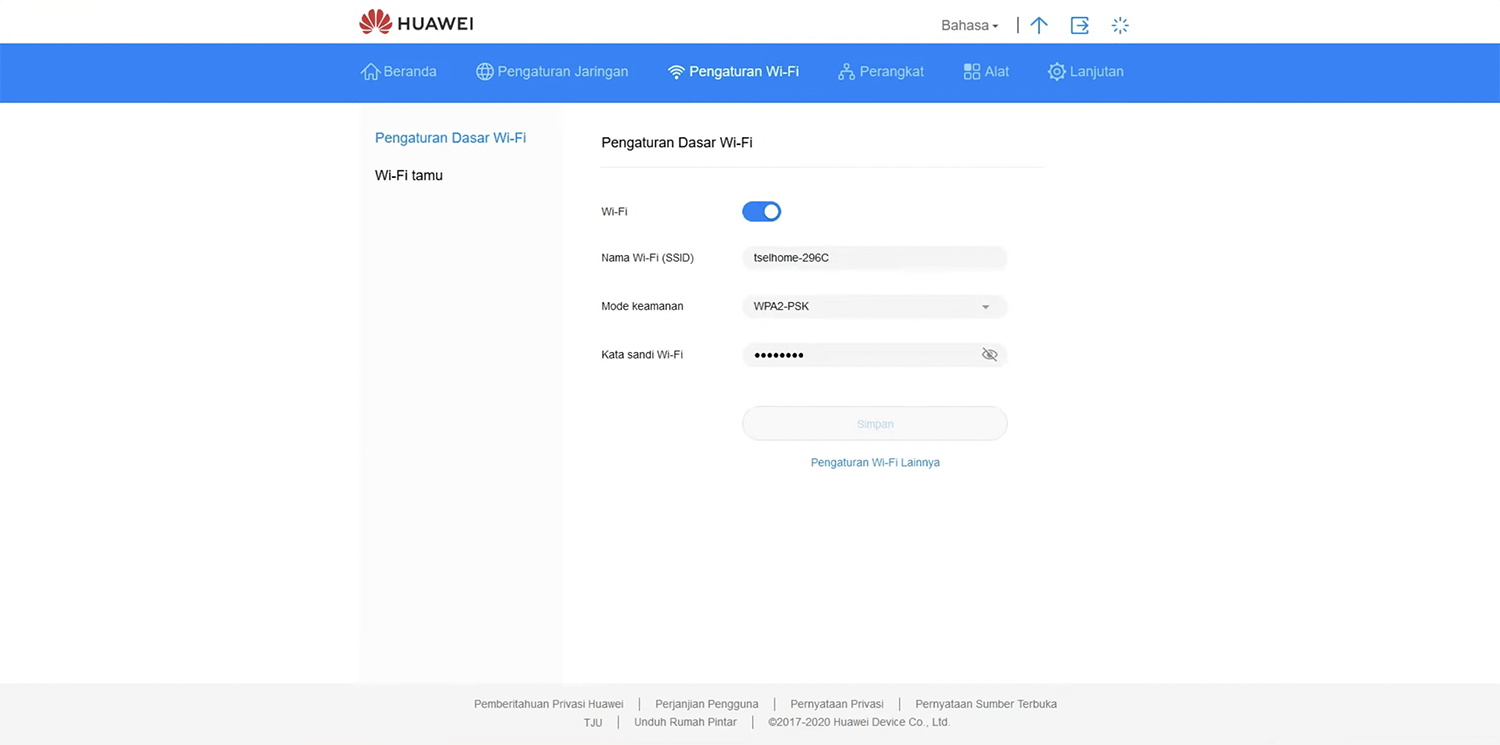Click the globe icon for Pengaturan Jaringan
Screen dimensions: 1500x745
click(485, 72)
